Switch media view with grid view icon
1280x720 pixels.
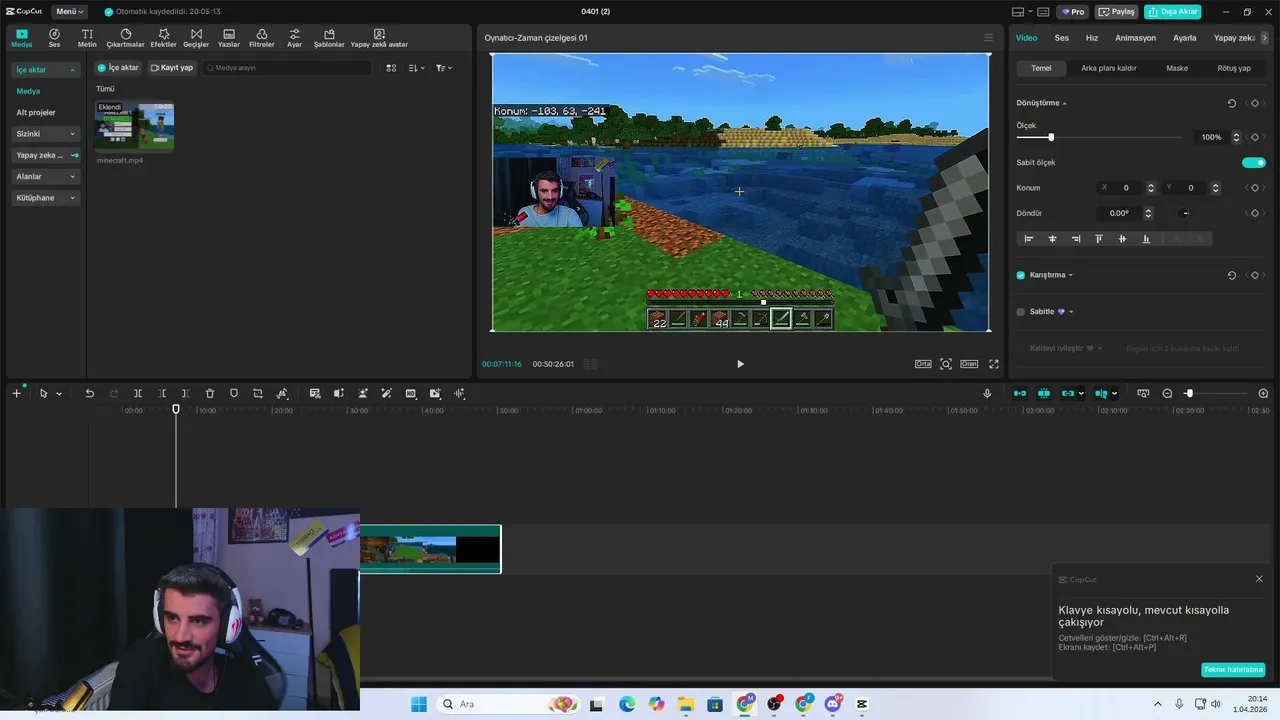[391, 68]
